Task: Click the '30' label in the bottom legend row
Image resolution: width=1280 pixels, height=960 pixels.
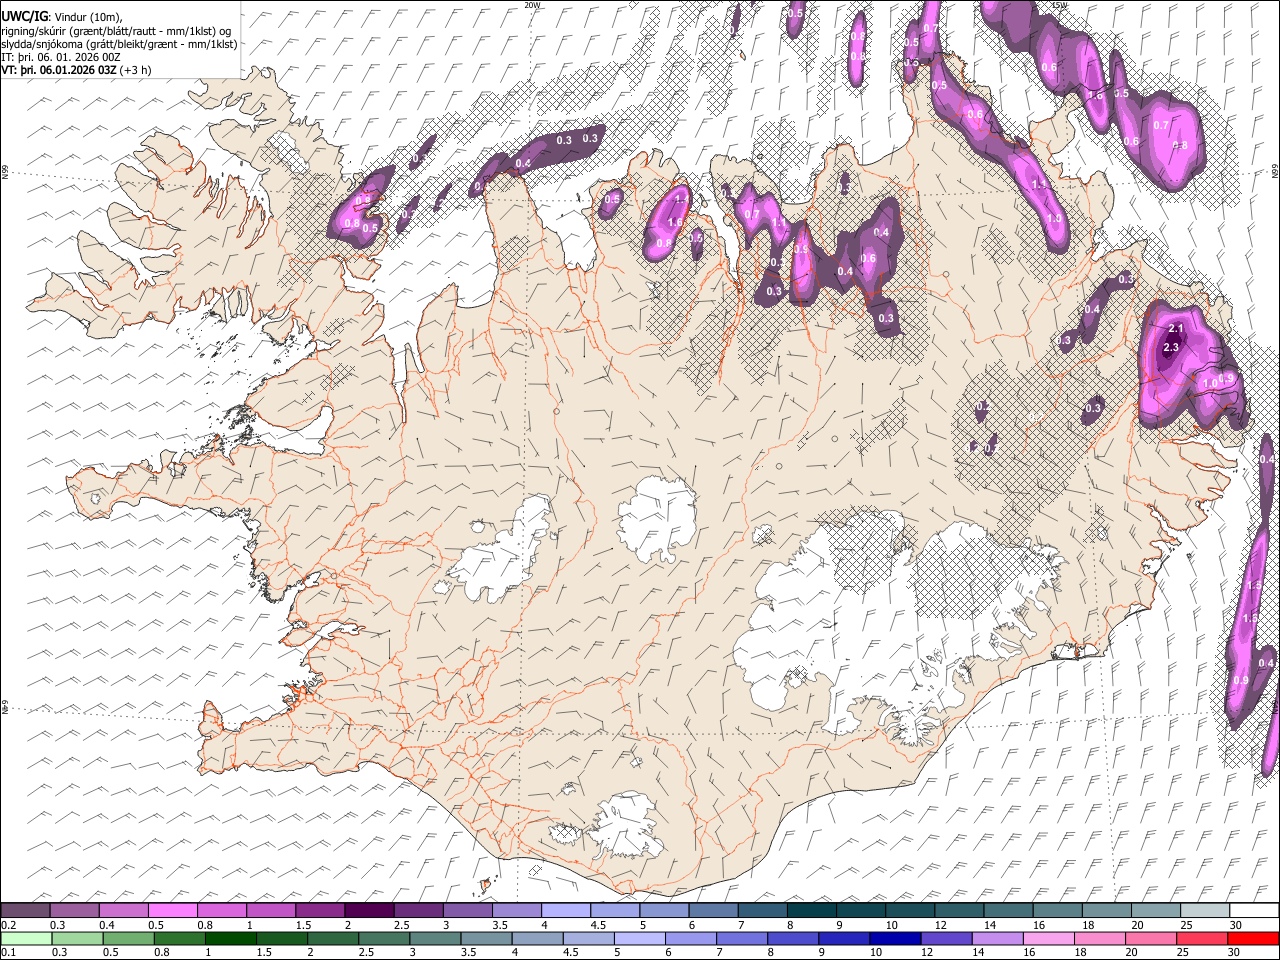Action: tap(1236, 952)
